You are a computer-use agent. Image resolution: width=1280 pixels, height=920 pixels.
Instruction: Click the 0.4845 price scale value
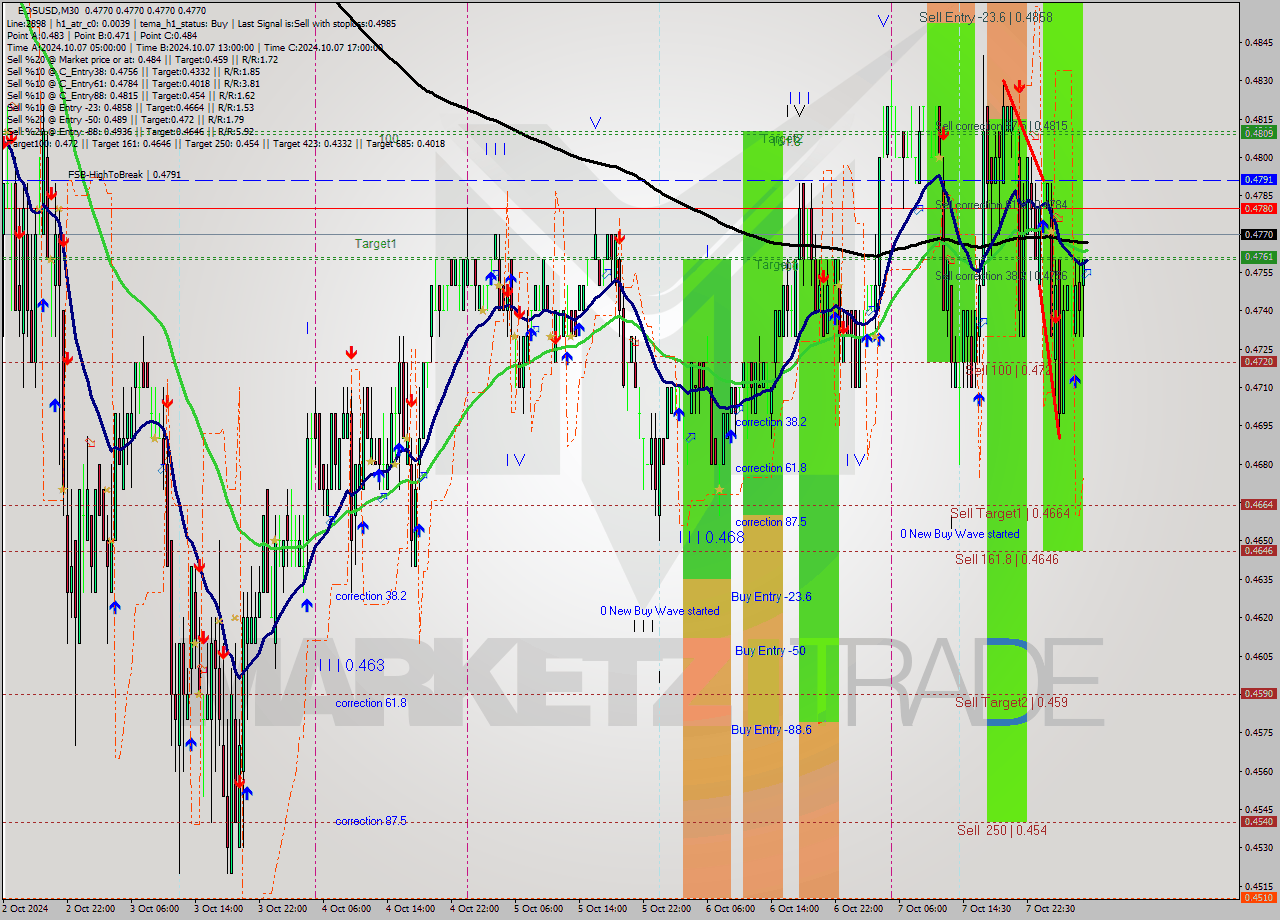[1259, 42]
